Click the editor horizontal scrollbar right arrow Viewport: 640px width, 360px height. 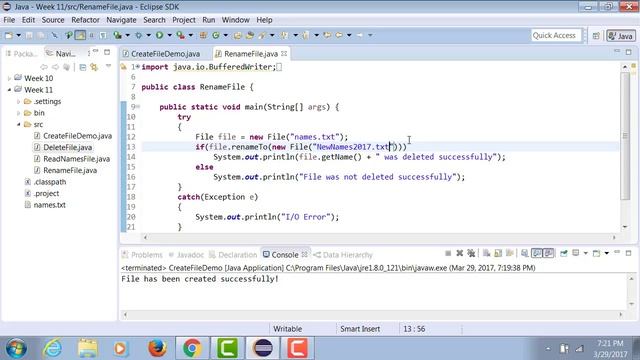click(x=614, y=237)
